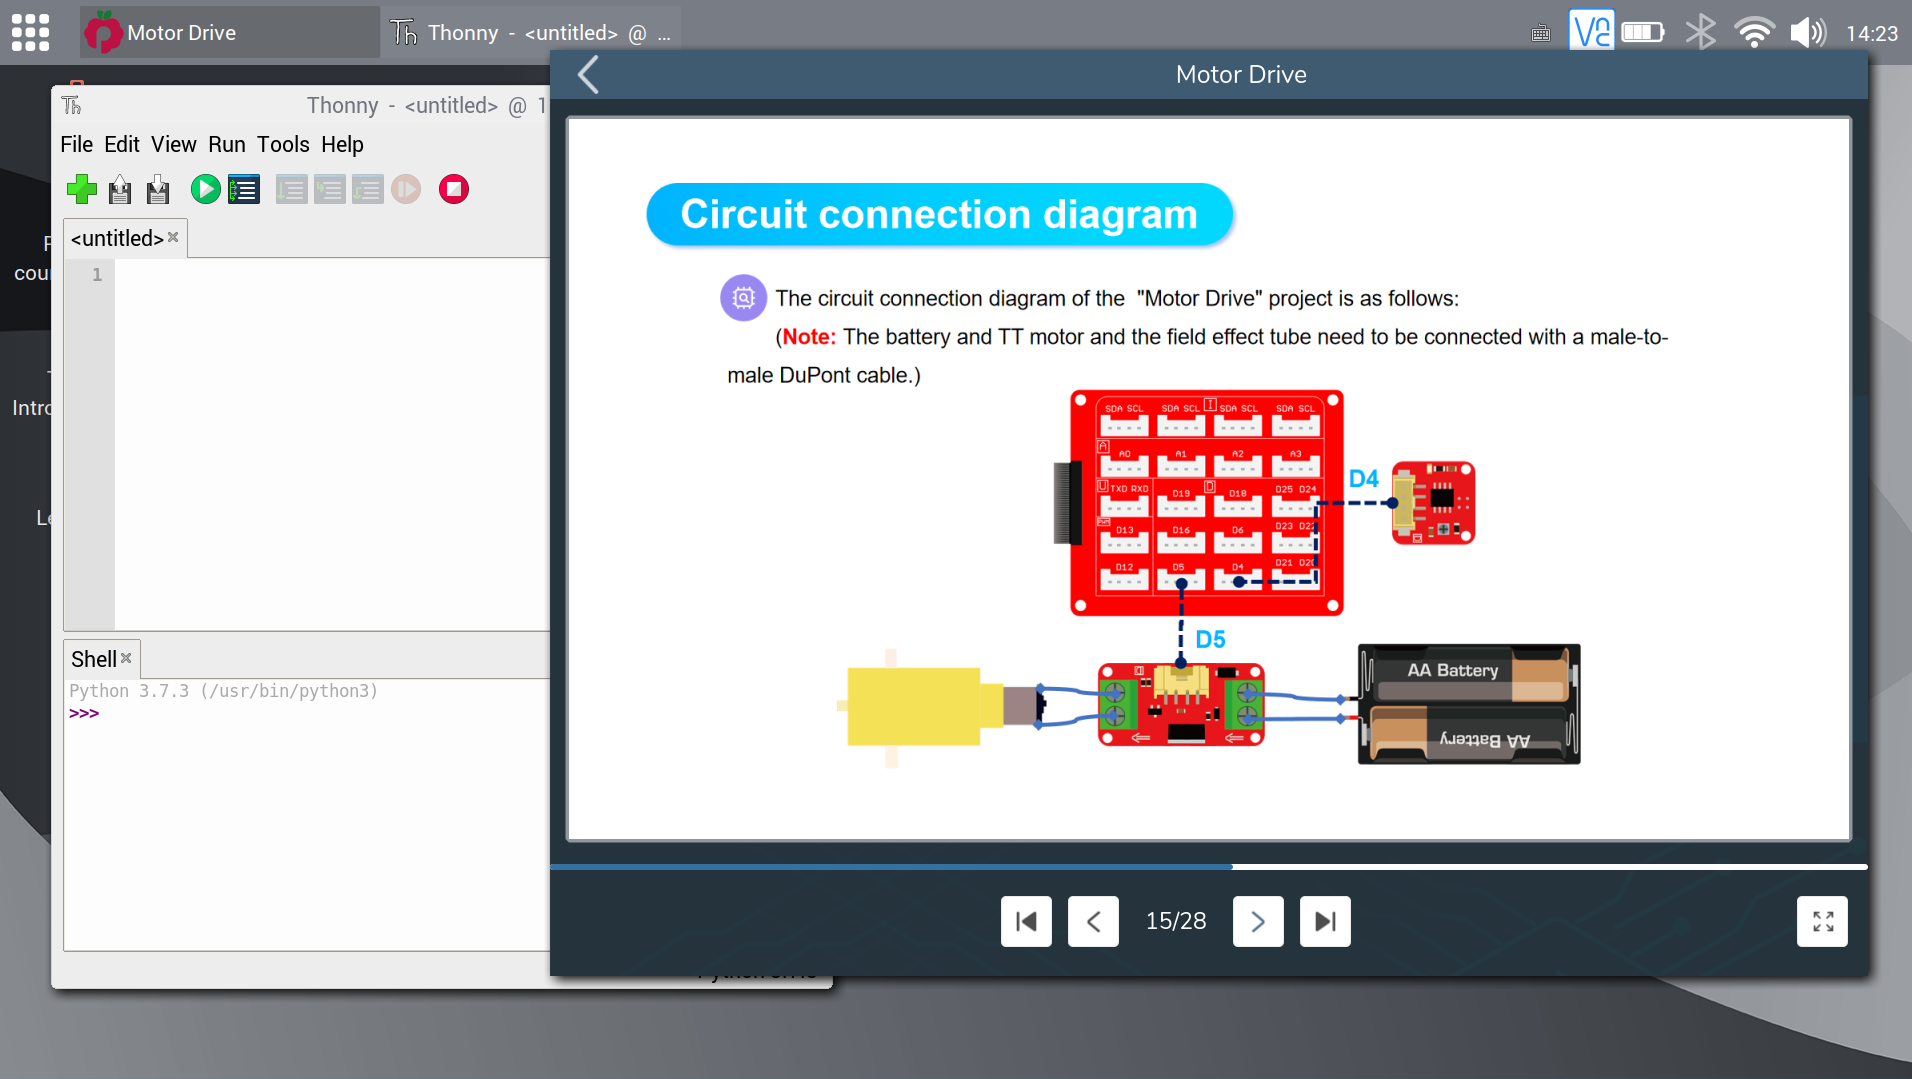Screen dimensions: 1912x1079
Task: Open Thonny Tools menu
Action: (283, 144)
